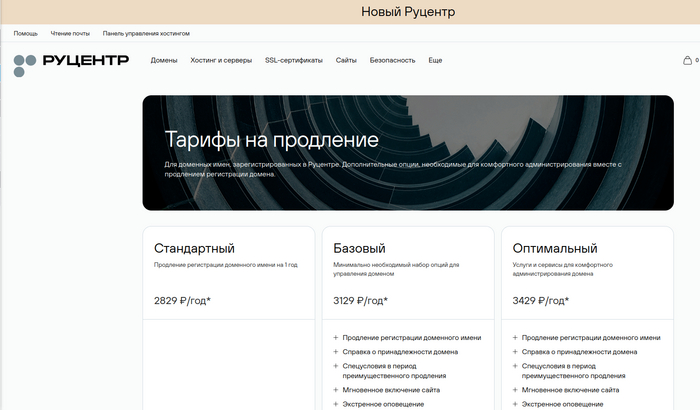
Task: Click plus icon beside Базовый Мгновенное включение
Action: click(x=336, y=390)
